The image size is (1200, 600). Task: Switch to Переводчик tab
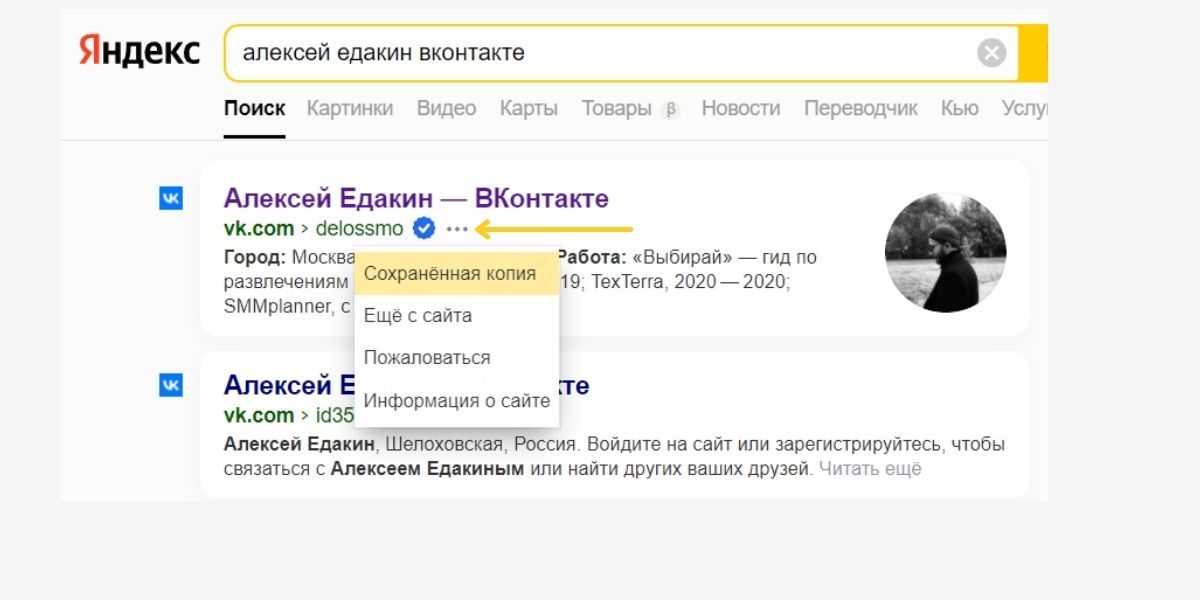pyautogui.click(x=860, y=108)
